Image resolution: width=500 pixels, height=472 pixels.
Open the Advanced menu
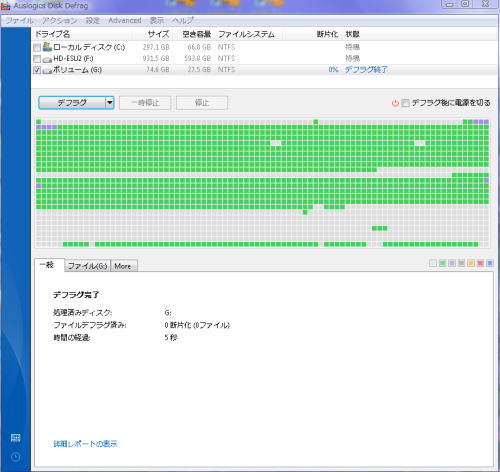(125, 20)
